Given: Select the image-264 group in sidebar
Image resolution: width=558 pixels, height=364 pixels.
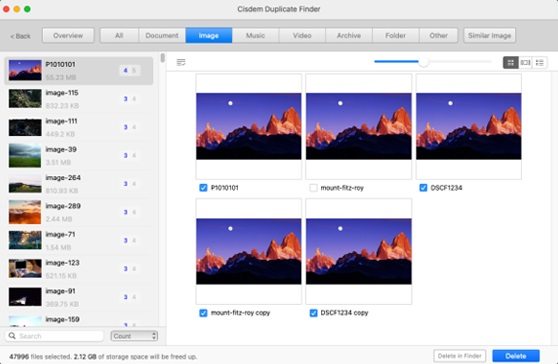Looking at the screenshot, I should coord(79,184).
